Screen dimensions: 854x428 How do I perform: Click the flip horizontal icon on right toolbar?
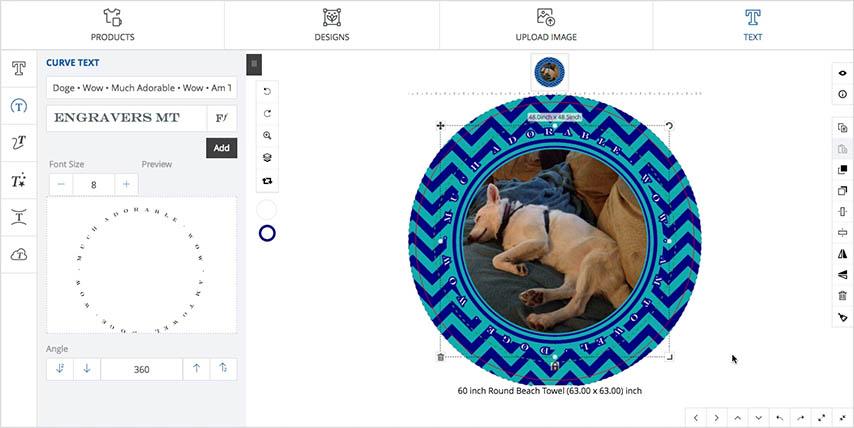(x=843, y=254)
